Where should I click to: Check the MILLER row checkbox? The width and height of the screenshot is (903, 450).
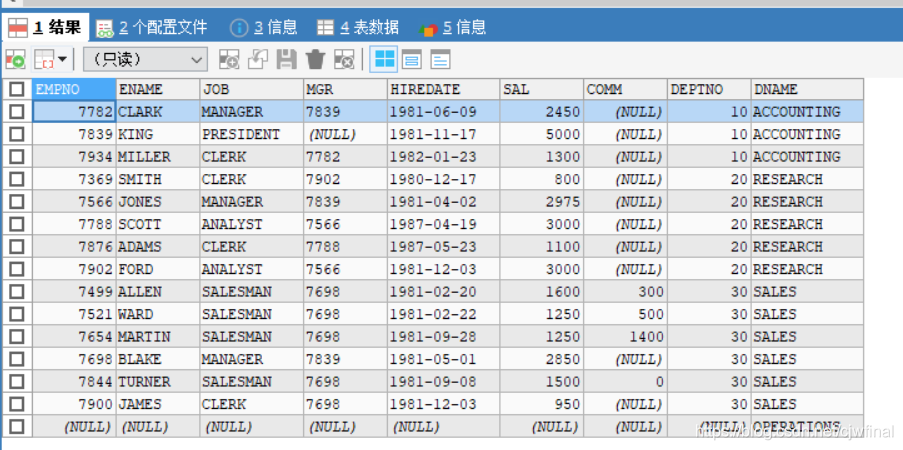point(17,156)
